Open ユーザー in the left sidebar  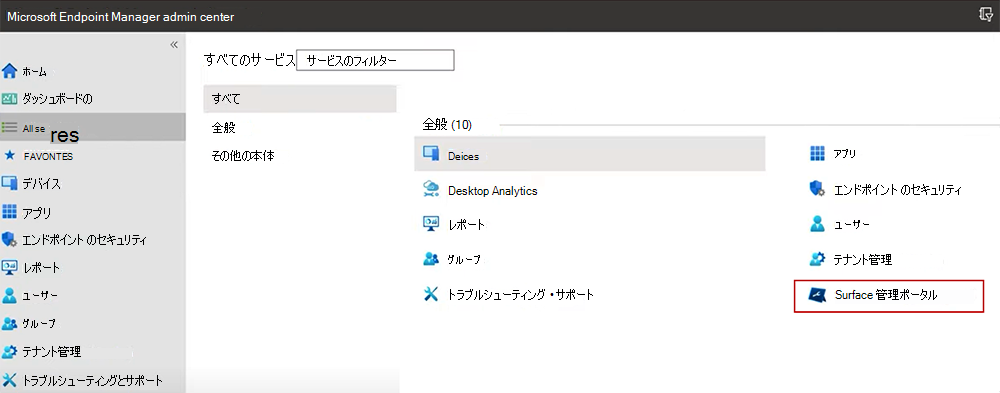point(40,296)
